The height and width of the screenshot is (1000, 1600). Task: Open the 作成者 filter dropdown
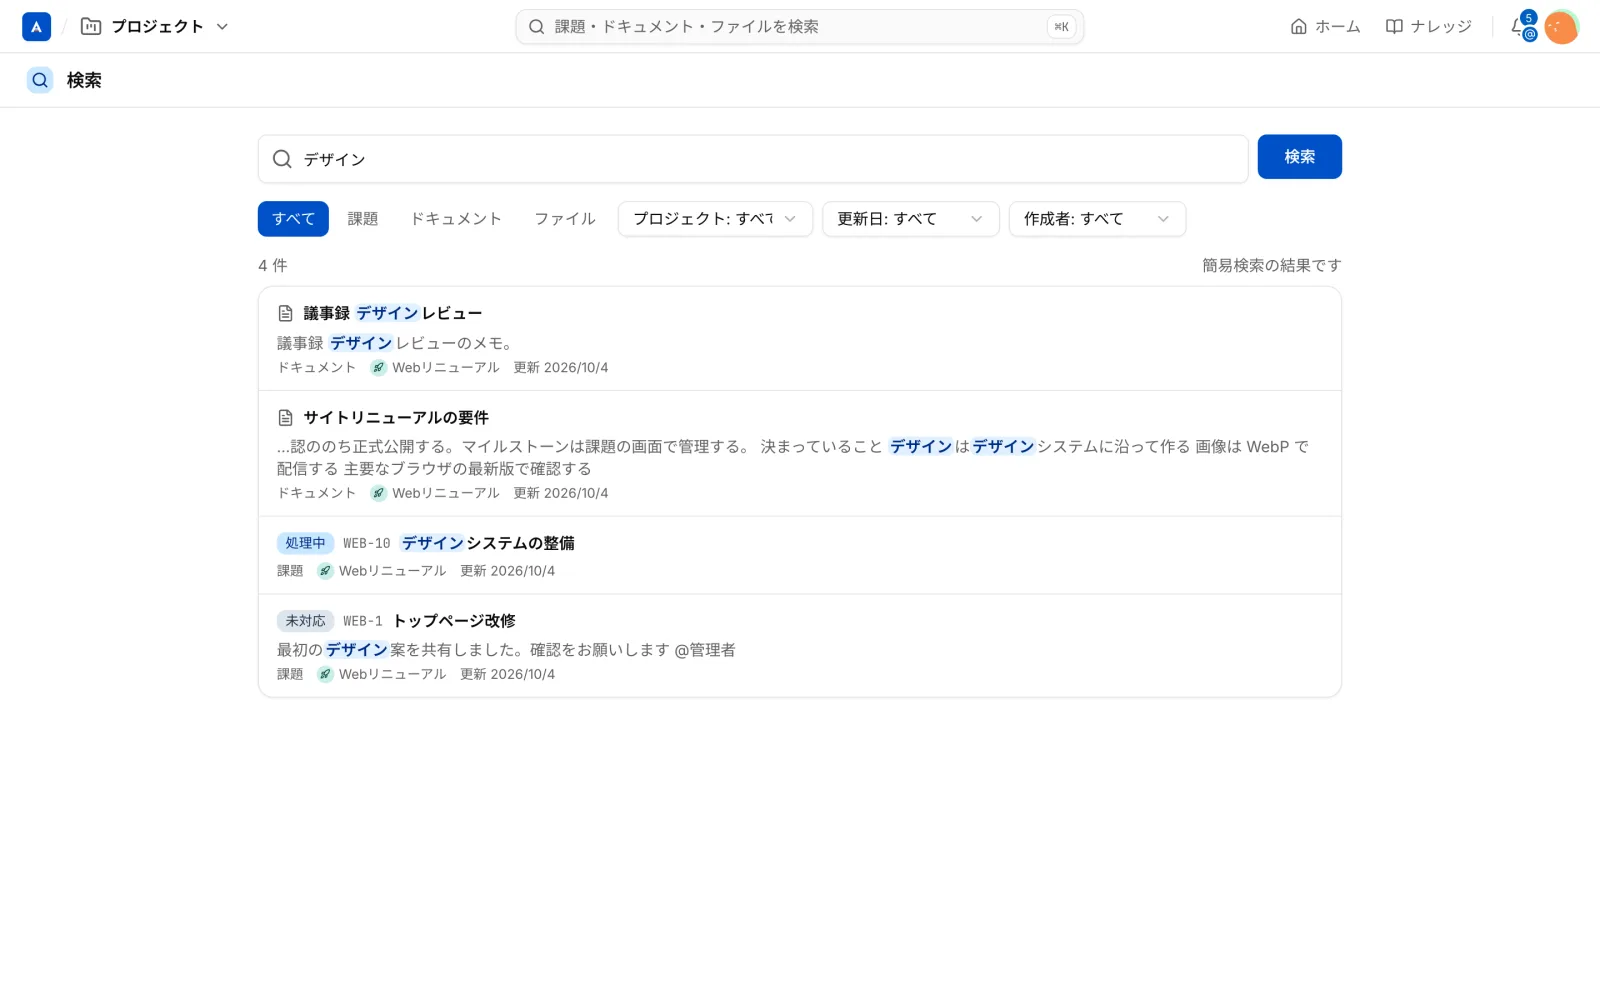coord(1097,219)
